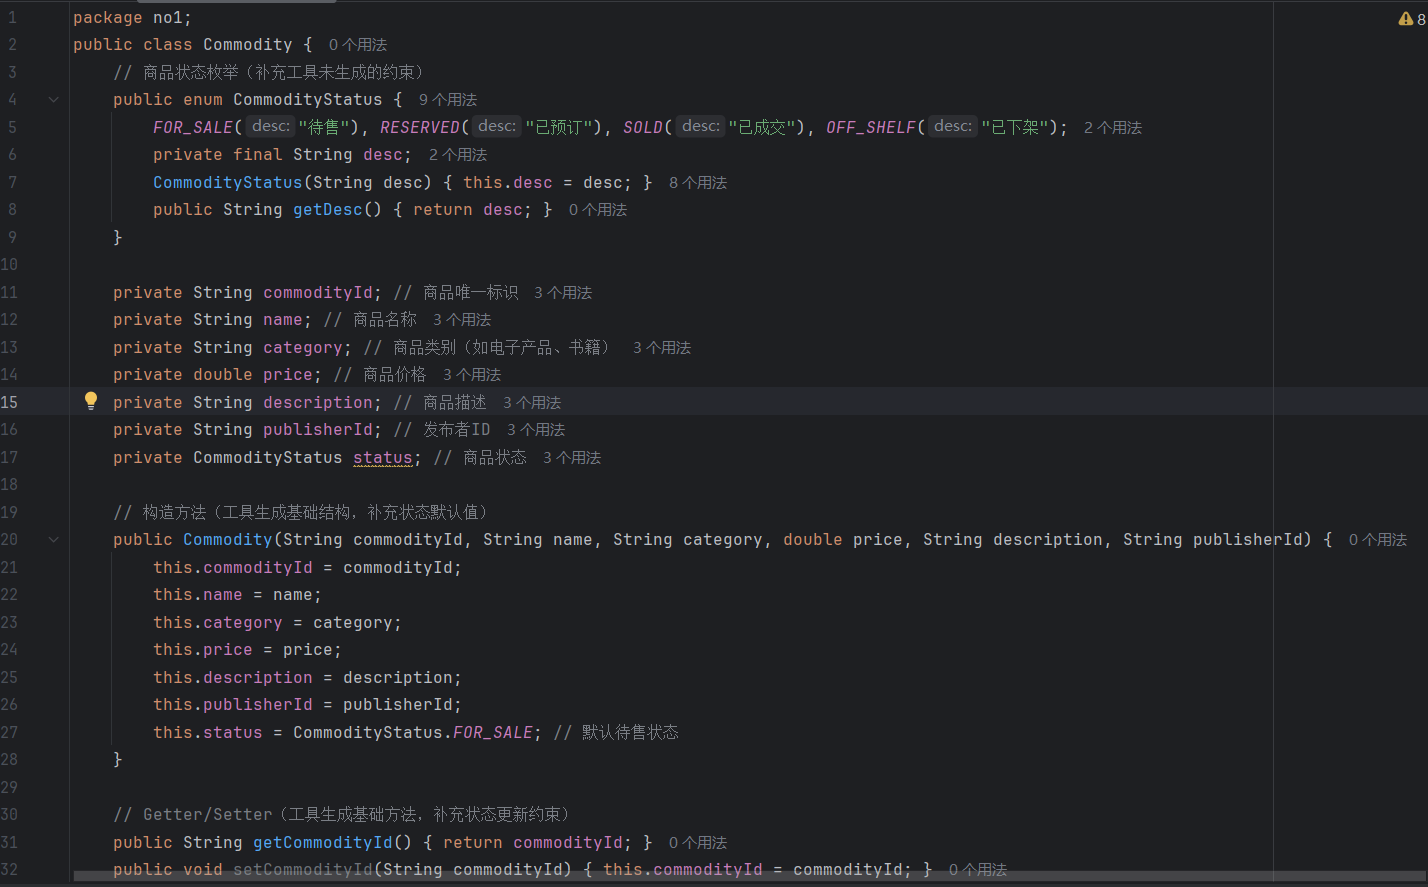1428x887 pixels.
Task: Click '0 个用法' hint on Commodity constructor
Action: (1378, 540)
